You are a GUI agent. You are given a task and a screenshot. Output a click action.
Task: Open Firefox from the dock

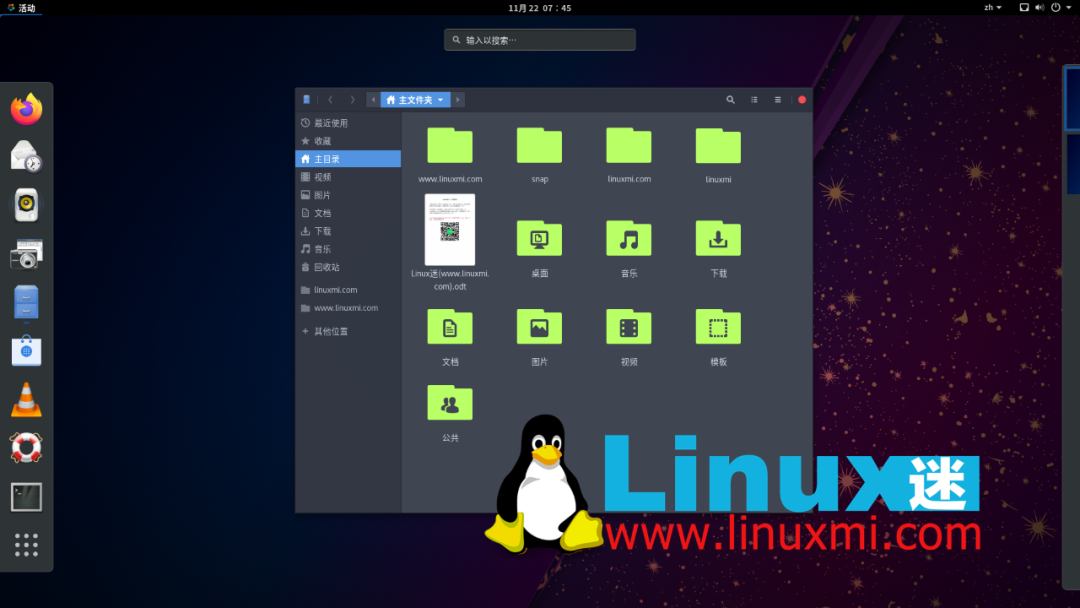click(x=26, y=109)
